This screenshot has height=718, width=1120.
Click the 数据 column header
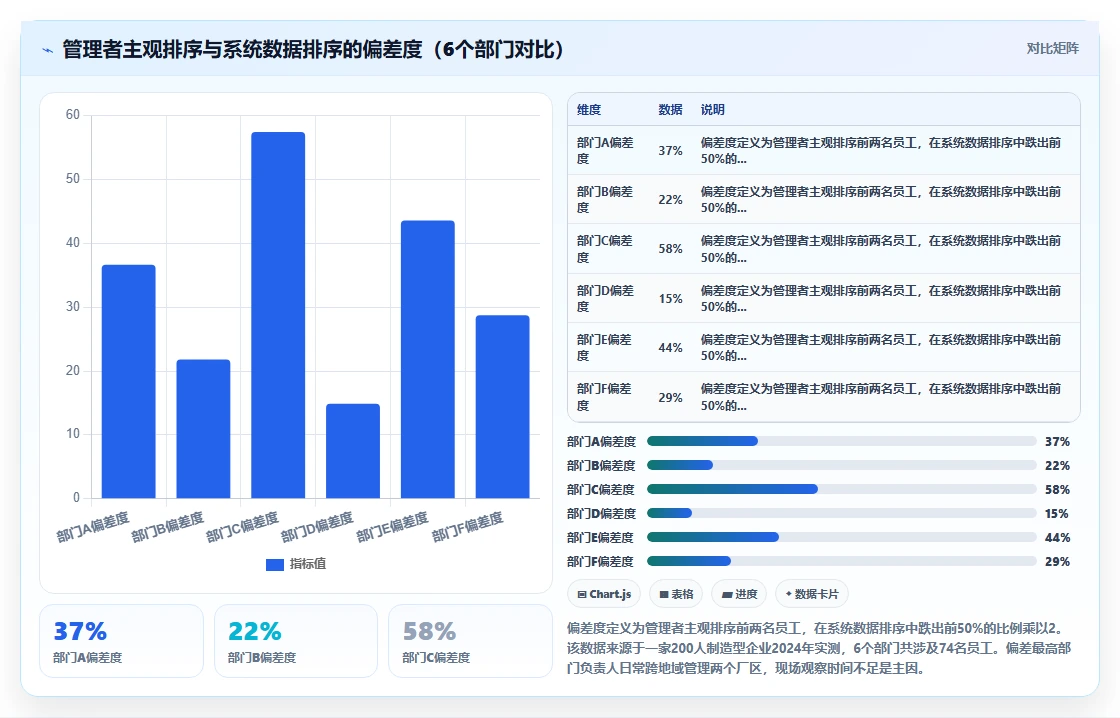click(x=670, y=109)
